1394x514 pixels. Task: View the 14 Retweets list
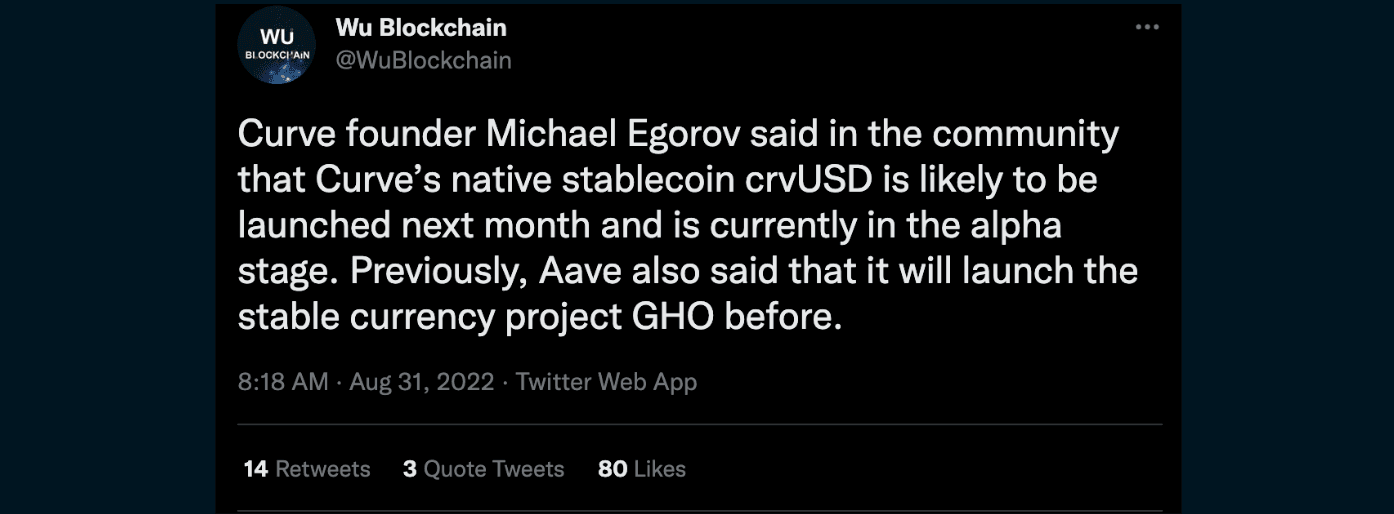click(306, 468)
